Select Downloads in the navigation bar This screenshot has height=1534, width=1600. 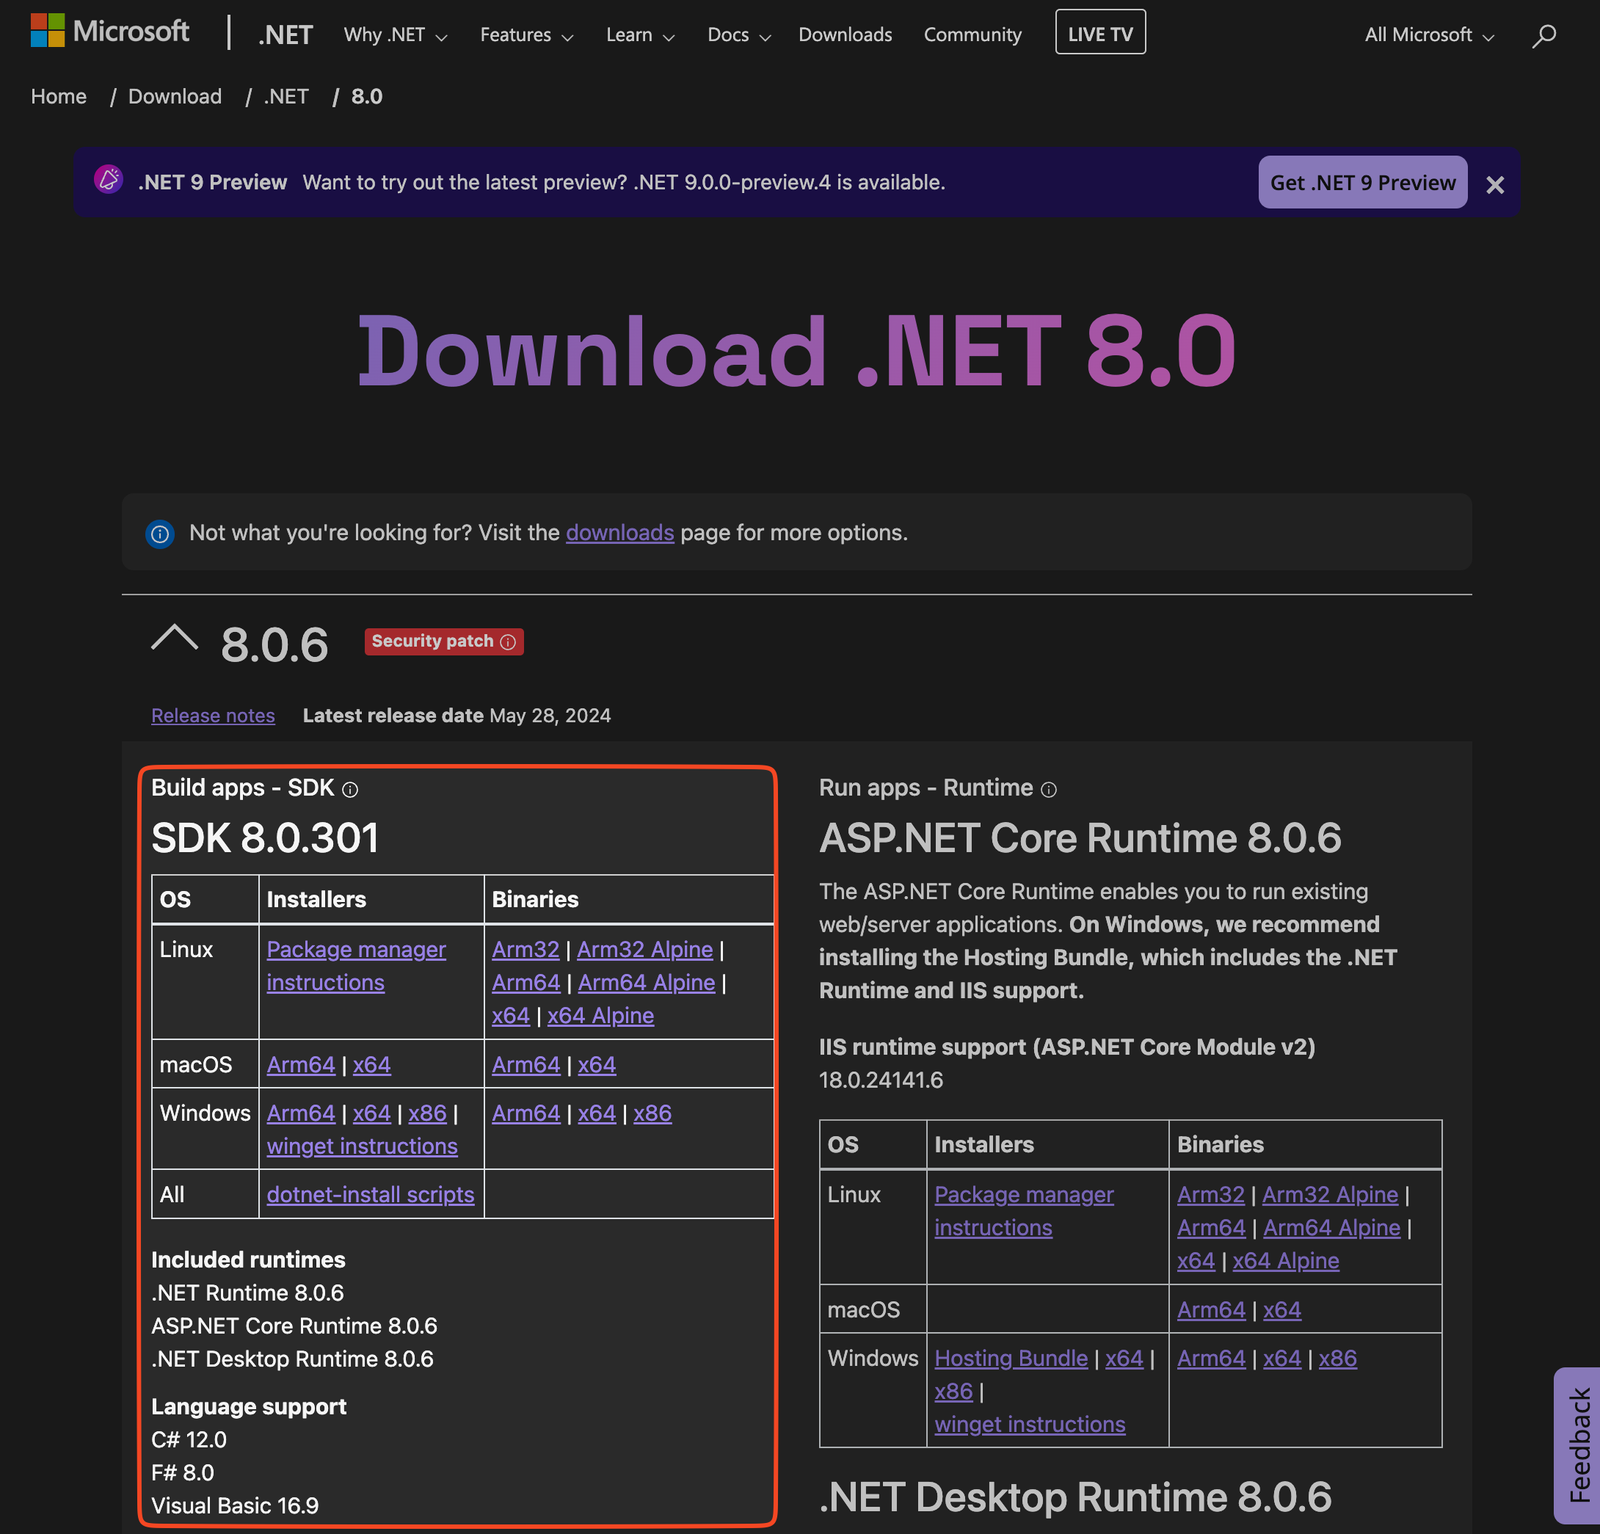click(845, 34)
